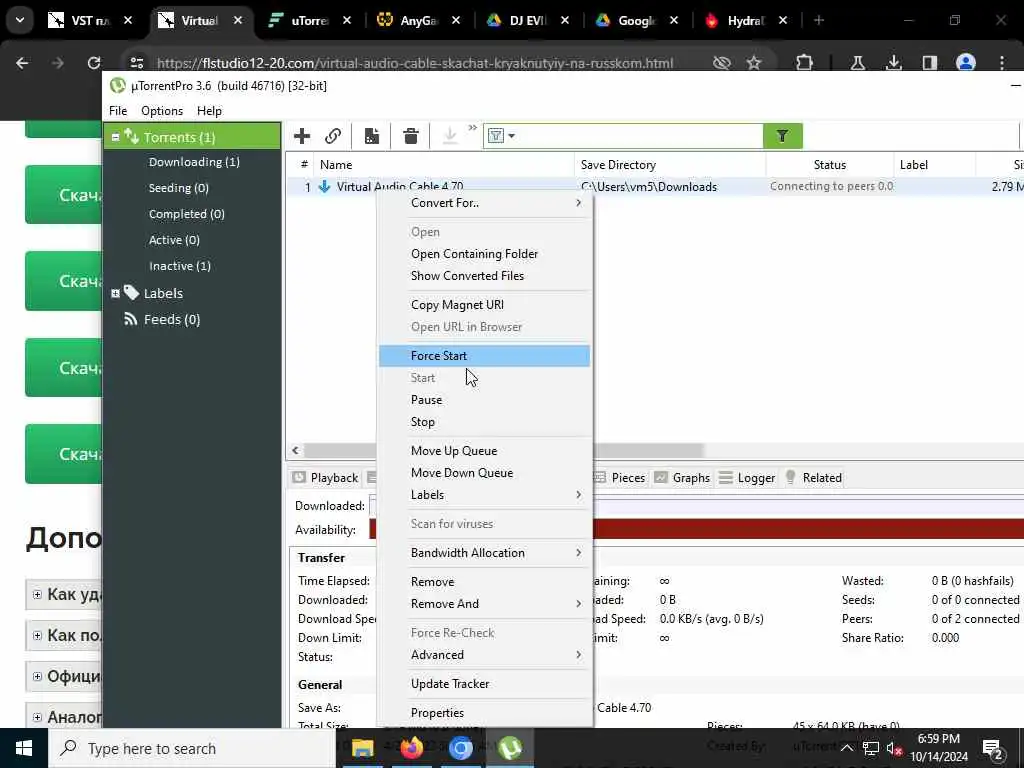The image size is (1024, 768).
Task: Click the blue download arrow on Virtual Audio Cable row
Action: [325, 187]
